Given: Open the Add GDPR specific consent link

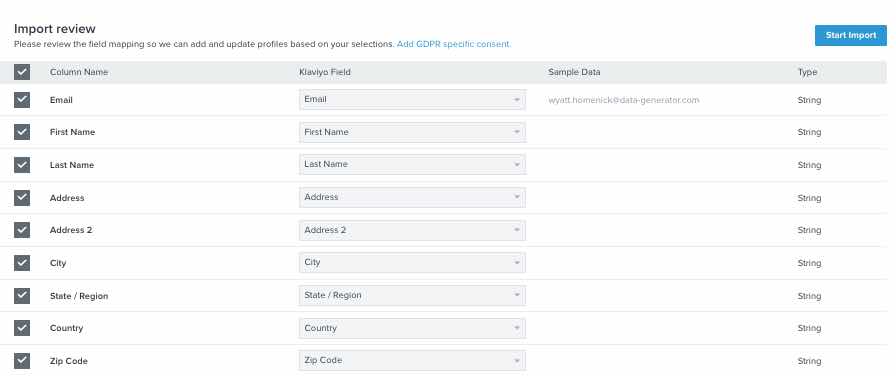Looking at the screenshot, I should tap(454, 44).
